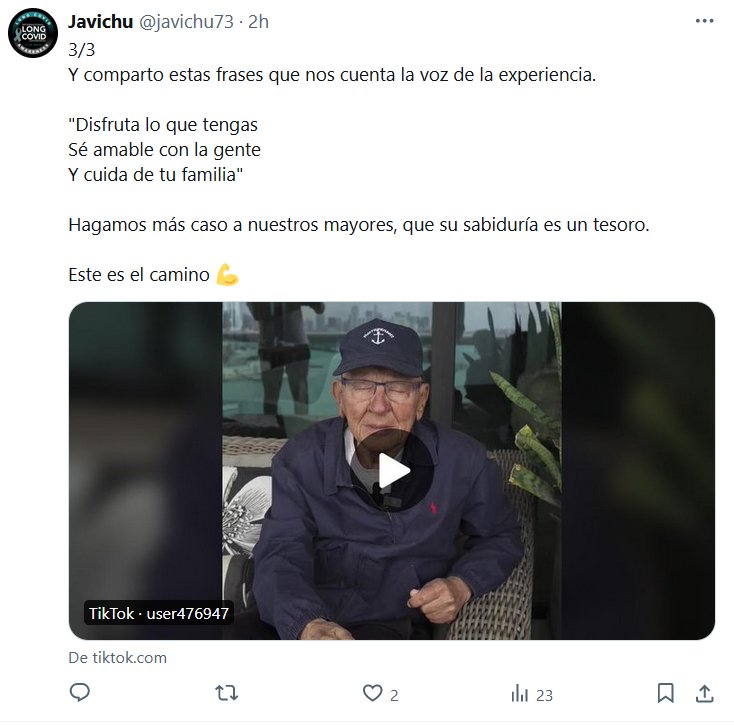Bookmark this post
Screen dimensions: 734x726
coord(666,693)
